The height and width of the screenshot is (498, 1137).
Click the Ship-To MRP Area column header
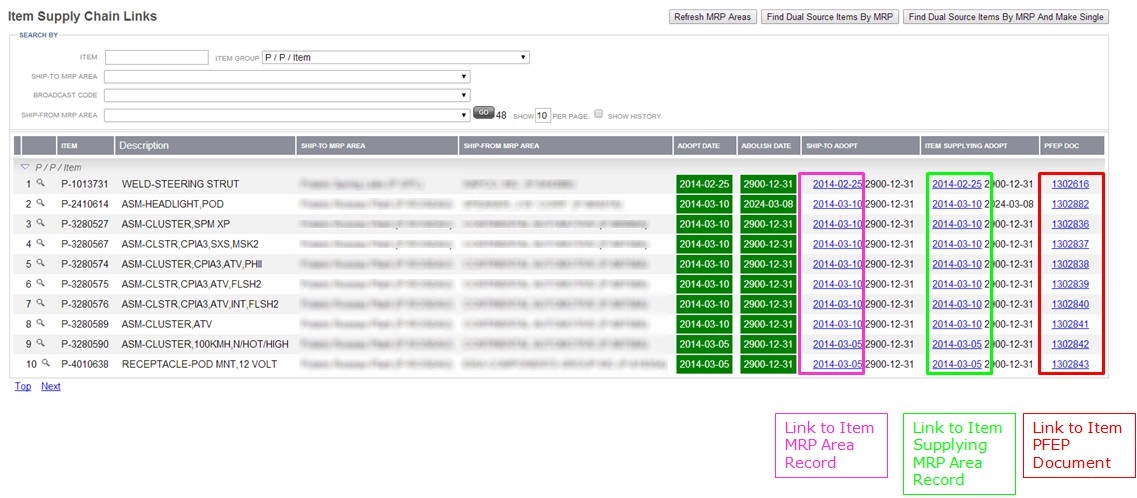(x=377, y=146)
